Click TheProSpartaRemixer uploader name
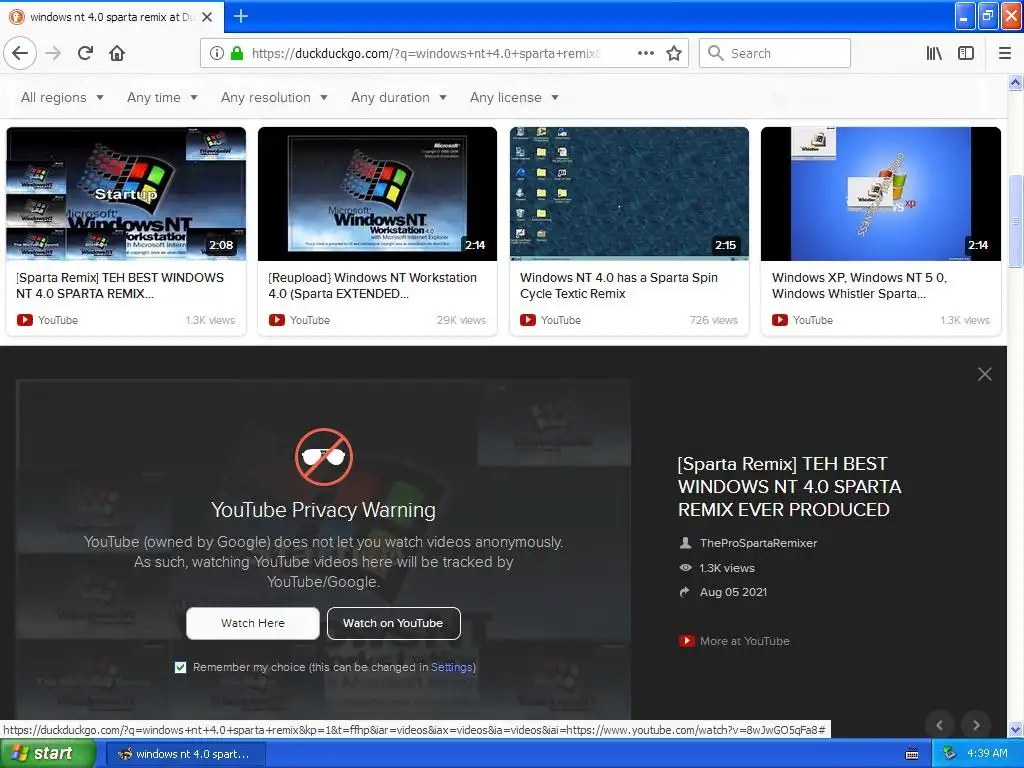Screen dimensions: 1024x768 758,543
